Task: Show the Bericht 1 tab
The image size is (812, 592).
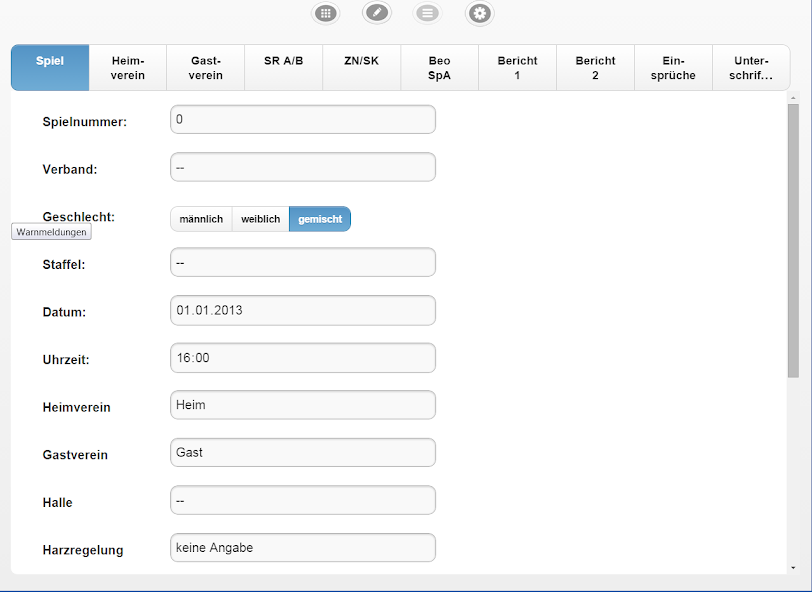Action: tap(517, 68)
